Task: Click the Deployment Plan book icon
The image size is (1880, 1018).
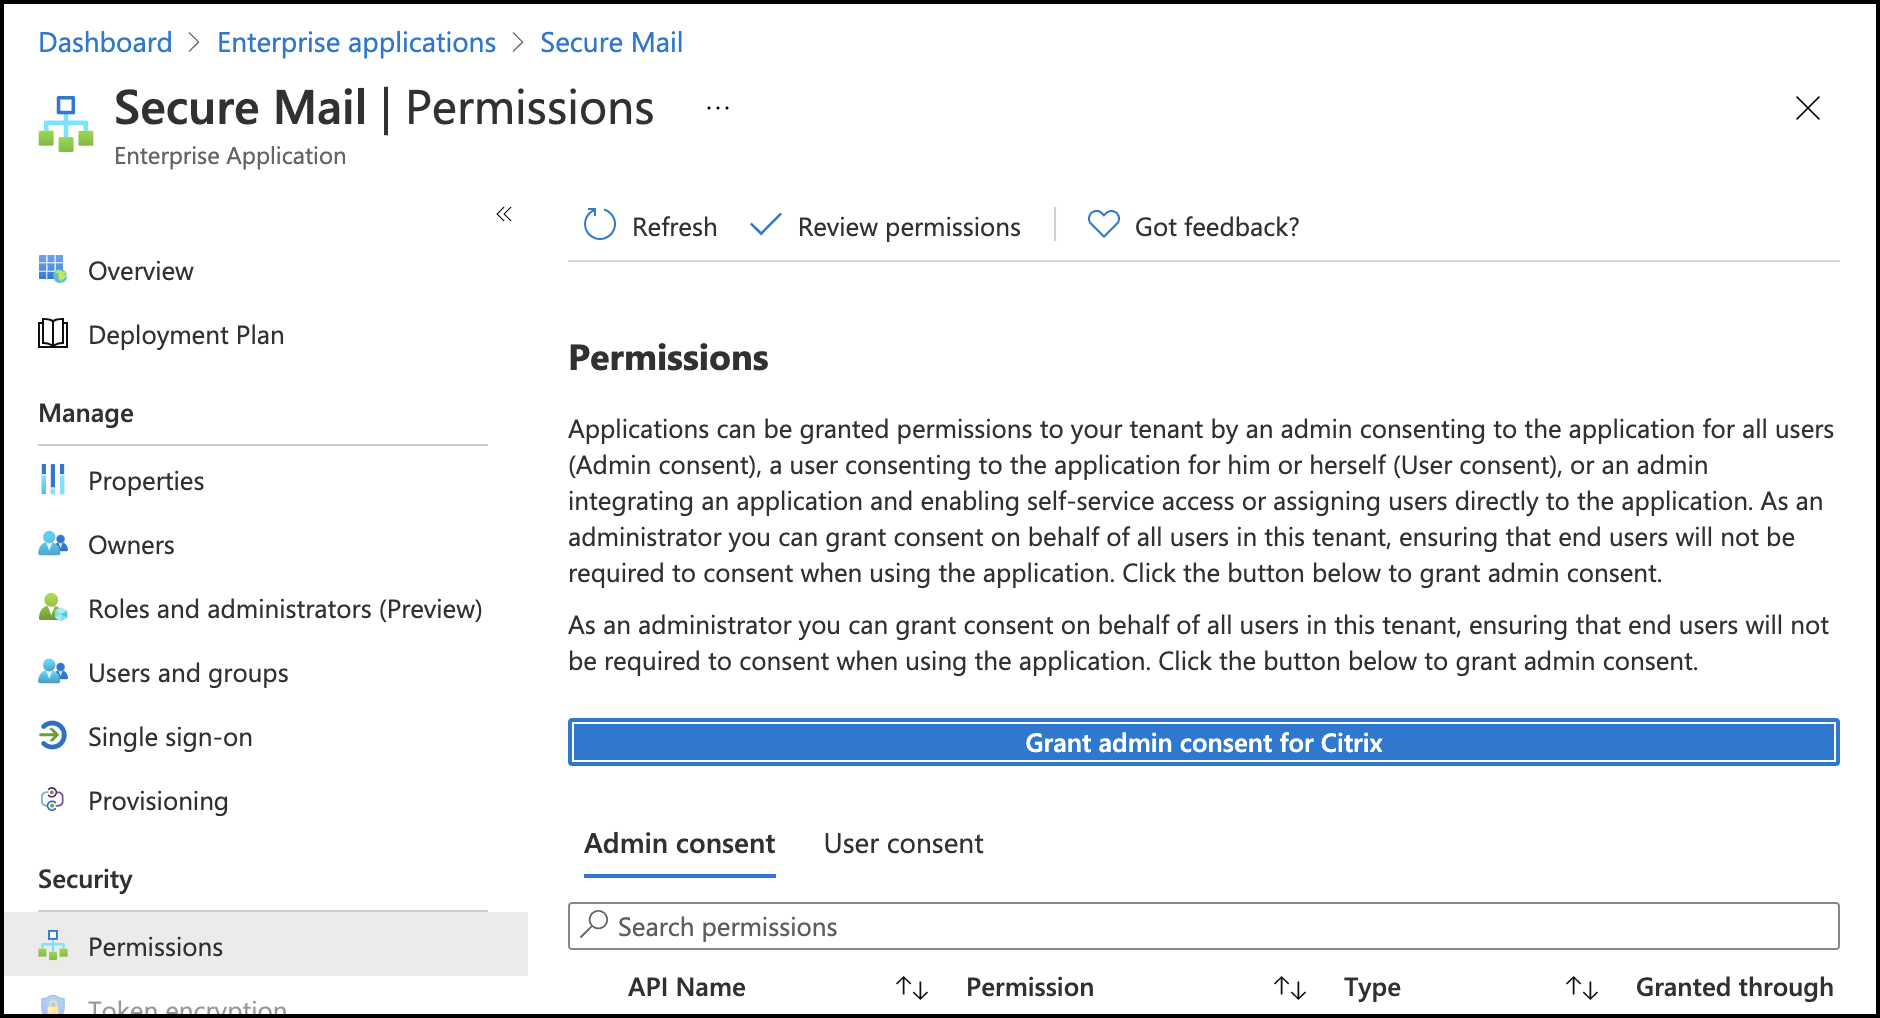Action: [x=53, y=334]
